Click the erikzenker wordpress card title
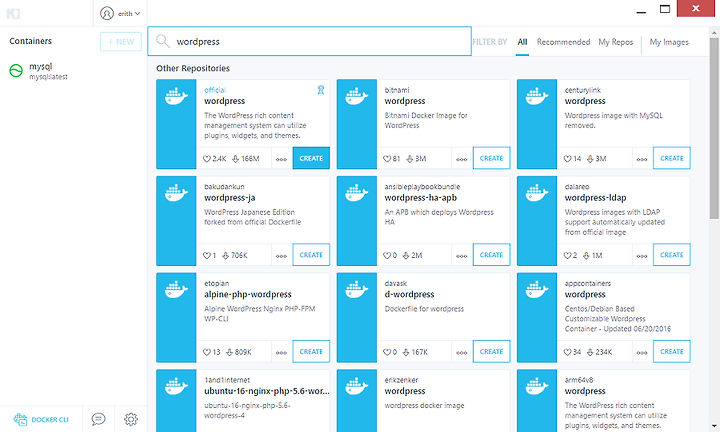Image resolution: width=720 pixels, height=432 pixels. coord(405,391)
